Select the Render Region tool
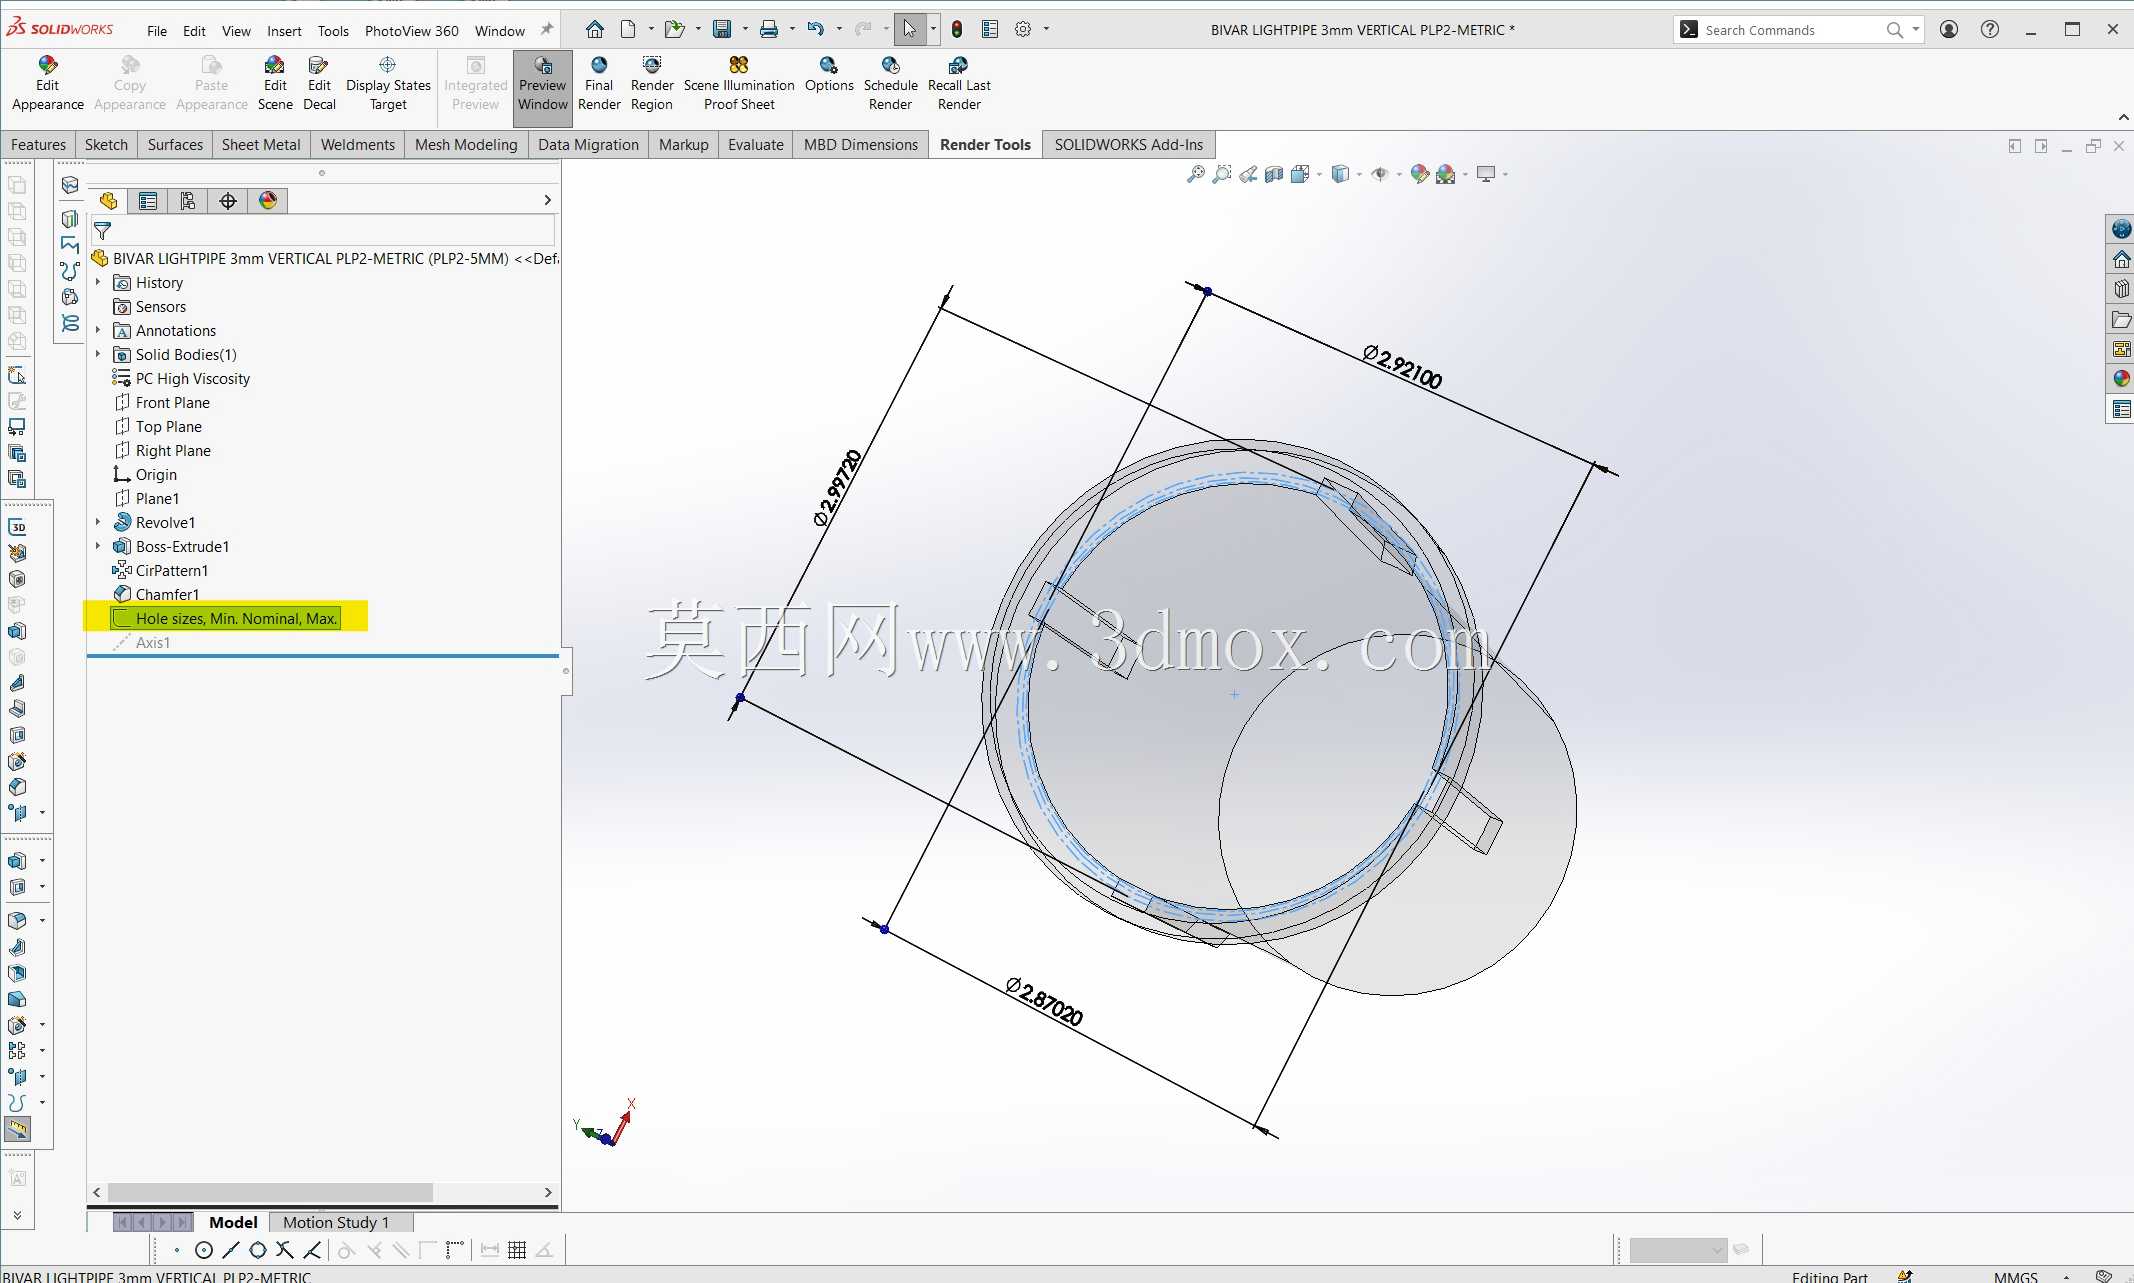 (652, 84)
